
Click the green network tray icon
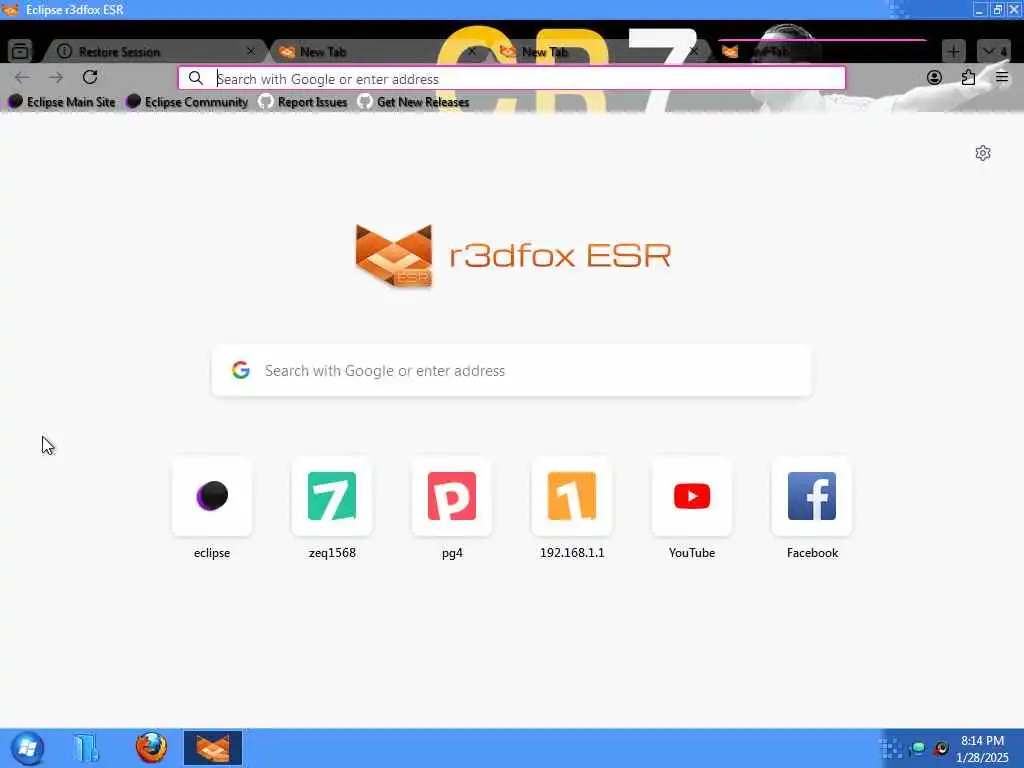point(918,748)
